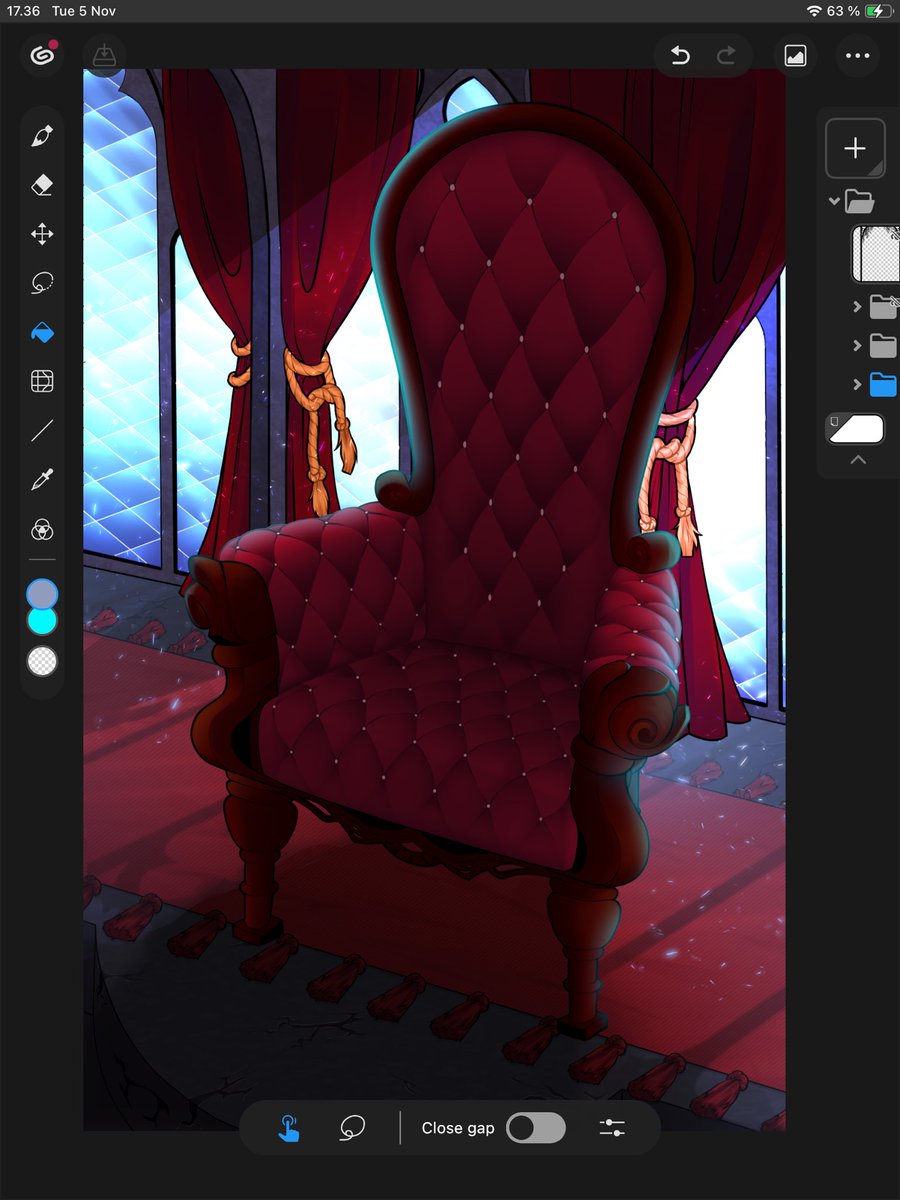Collapse the top layer group chevron

click(835, 200)
